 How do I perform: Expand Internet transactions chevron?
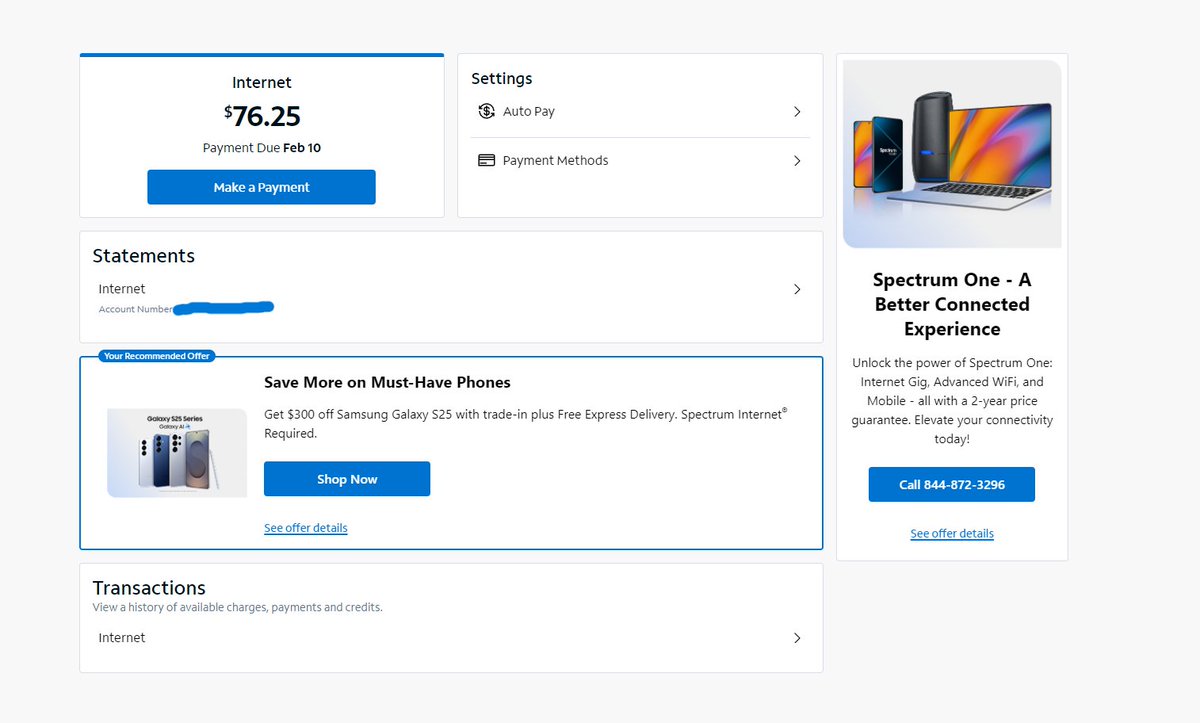[797, 638]
